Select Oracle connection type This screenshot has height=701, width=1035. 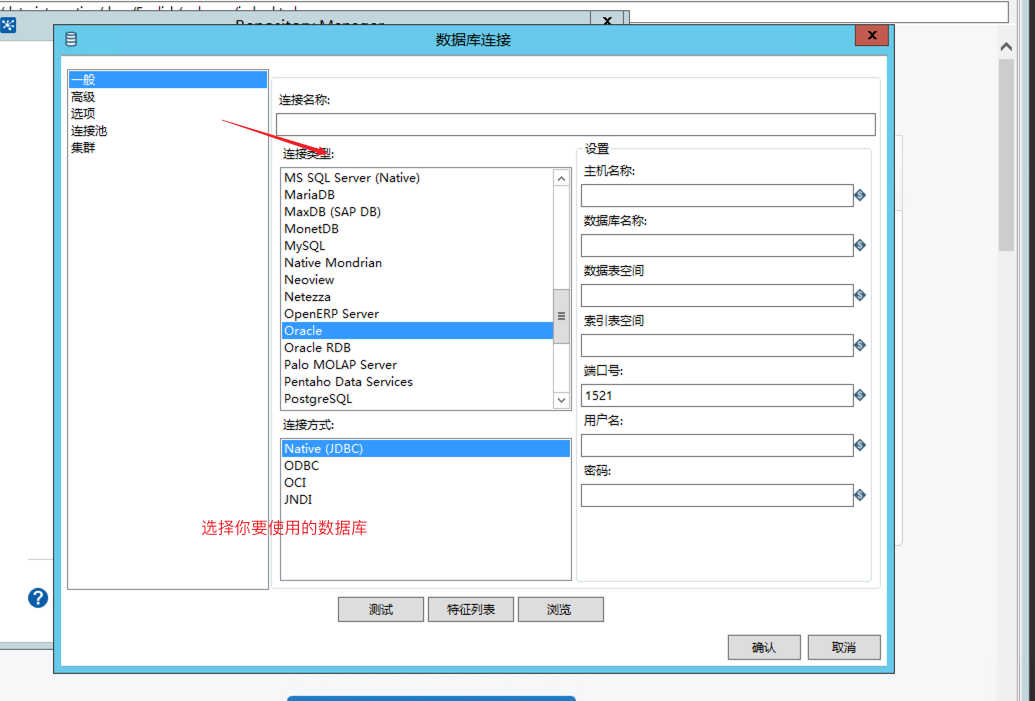417,331
